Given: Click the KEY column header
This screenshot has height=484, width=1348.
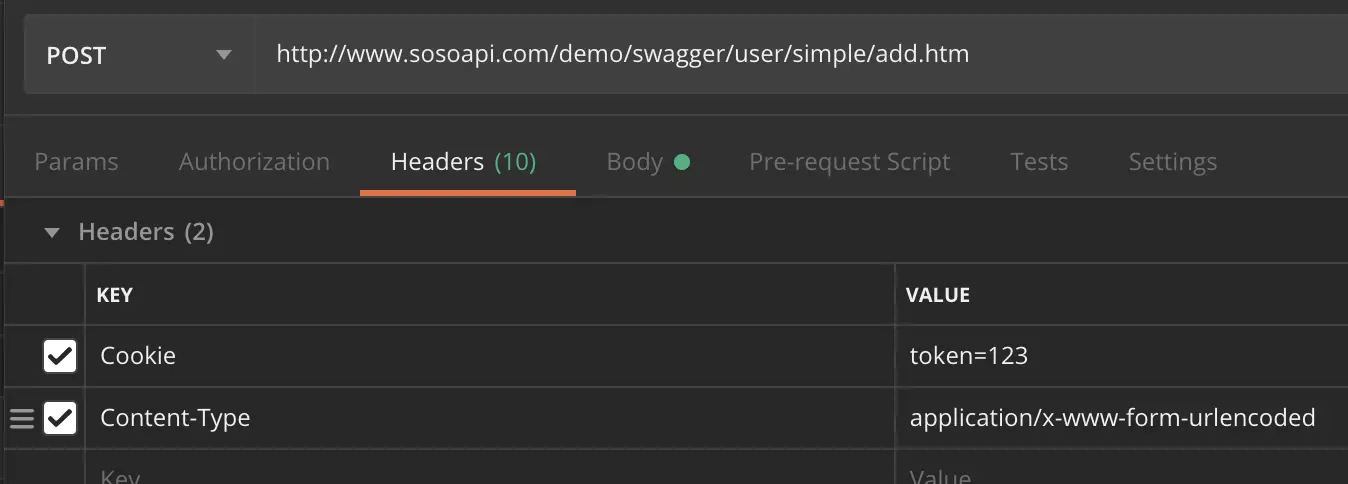Looking at the screenshot, I should pos(114,295).
